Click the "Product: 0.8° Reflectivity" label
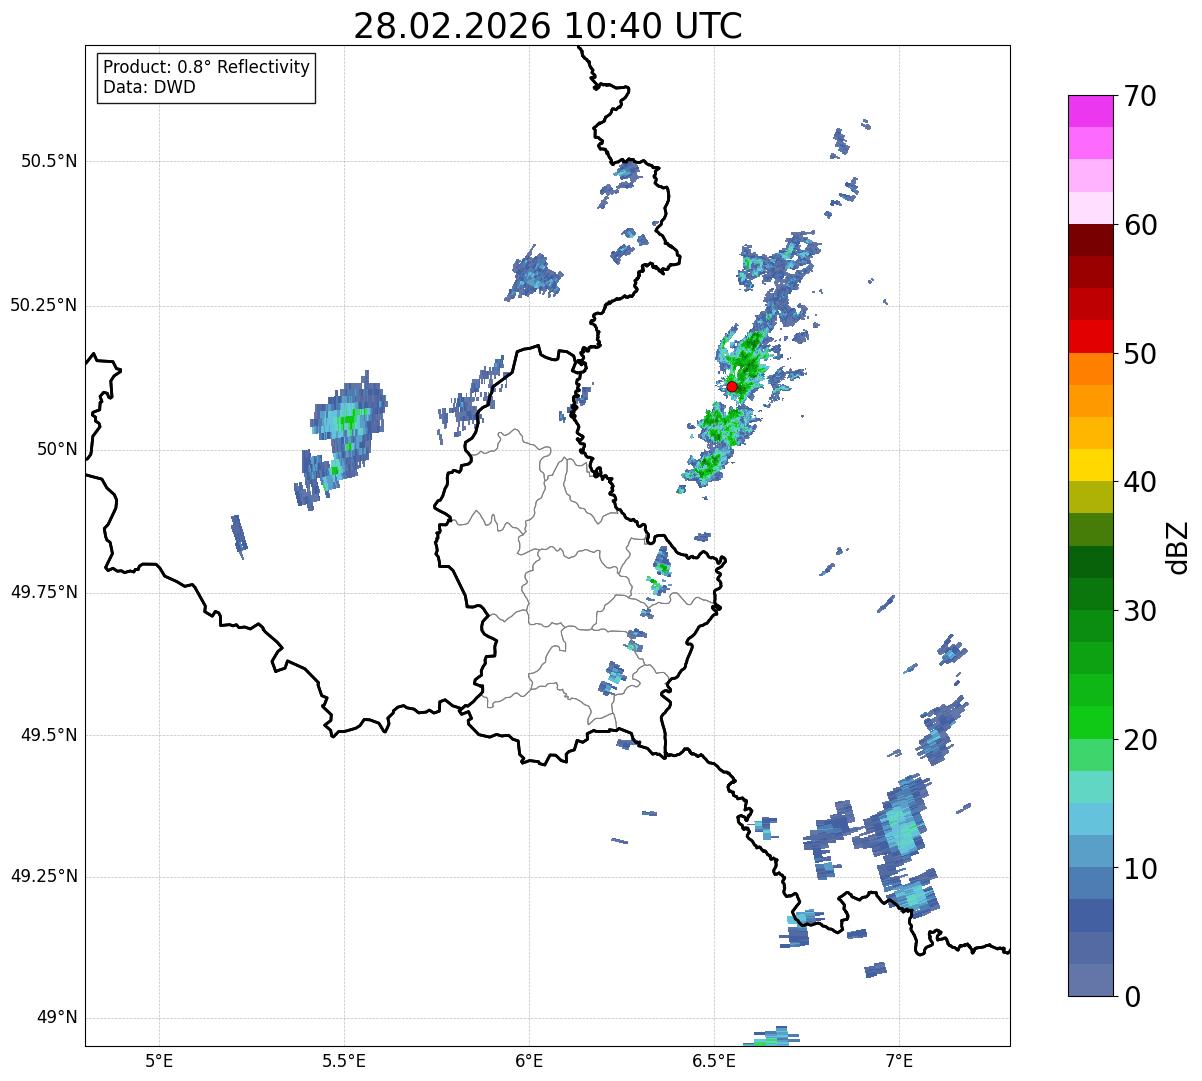The width and height of the screenshot is (1202, 1081). pyautogui.click(x=207, y=67)
